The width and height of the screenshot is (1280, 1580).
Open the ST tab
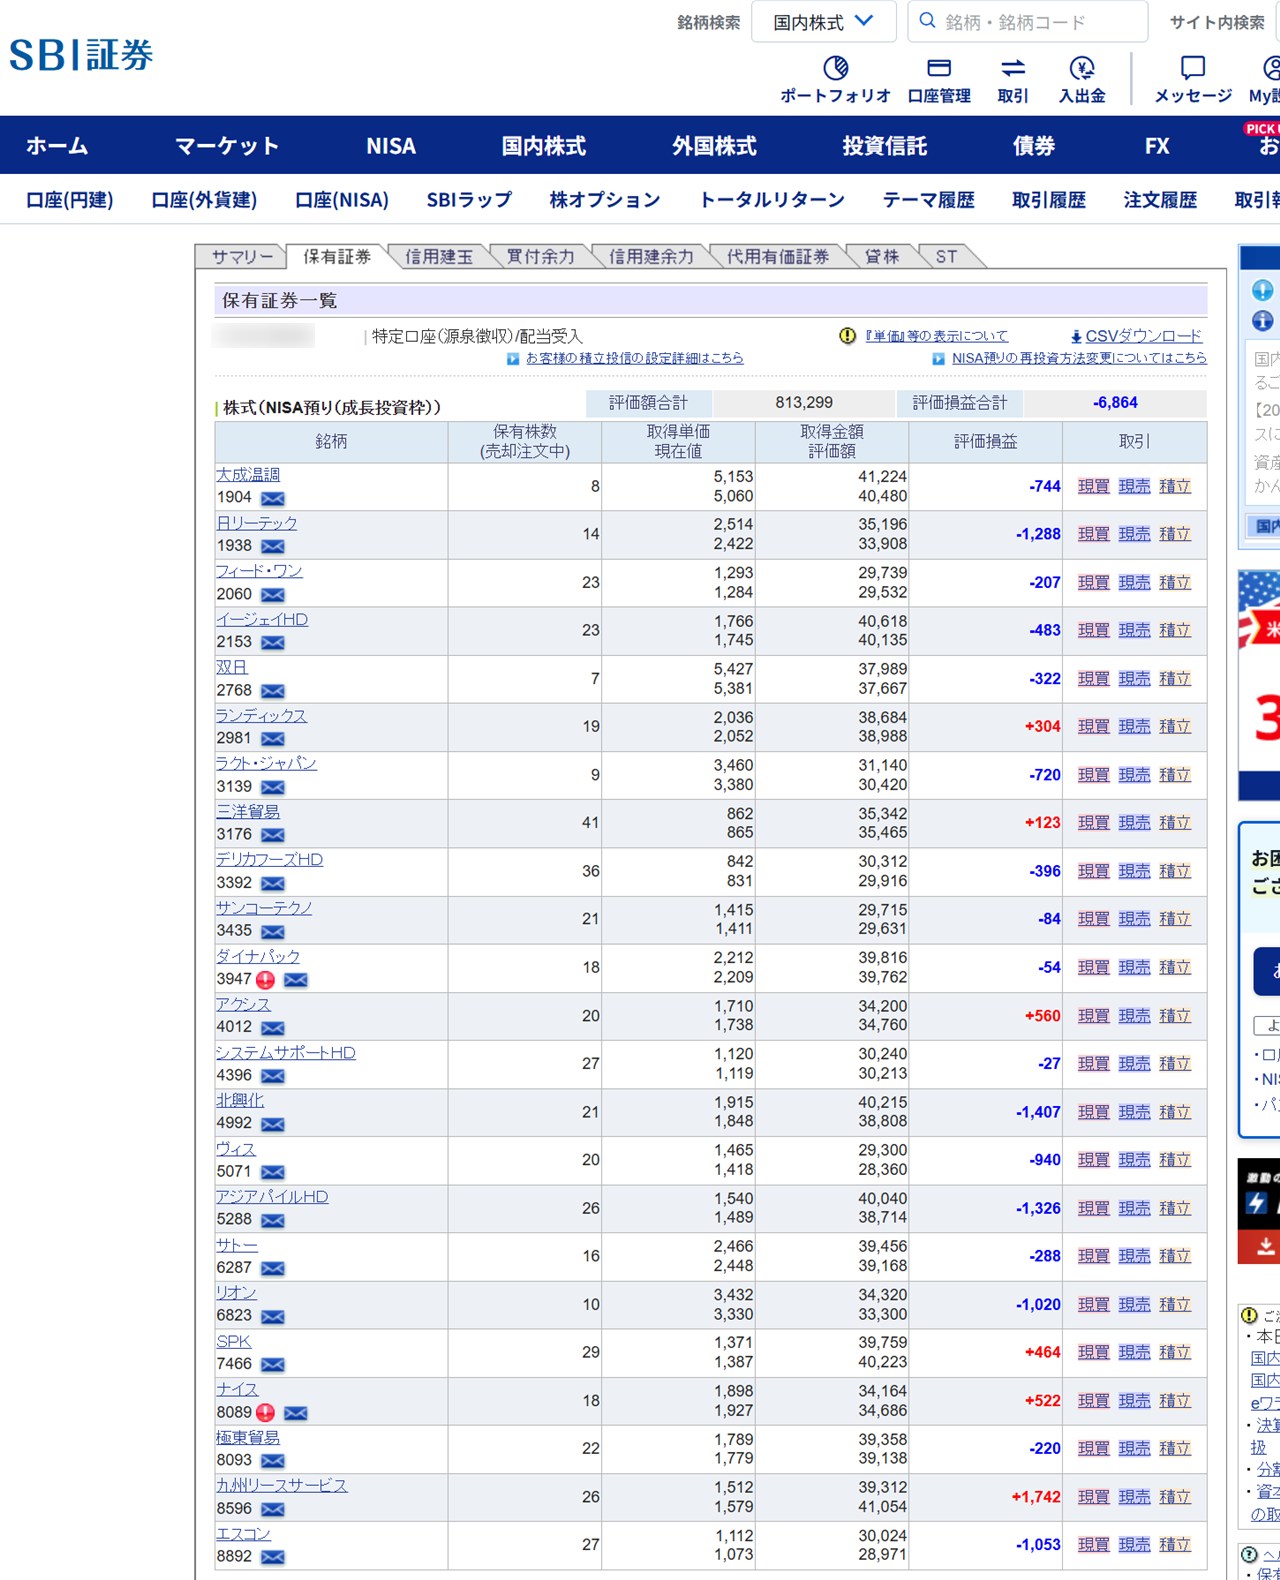(x=946, y=257)
